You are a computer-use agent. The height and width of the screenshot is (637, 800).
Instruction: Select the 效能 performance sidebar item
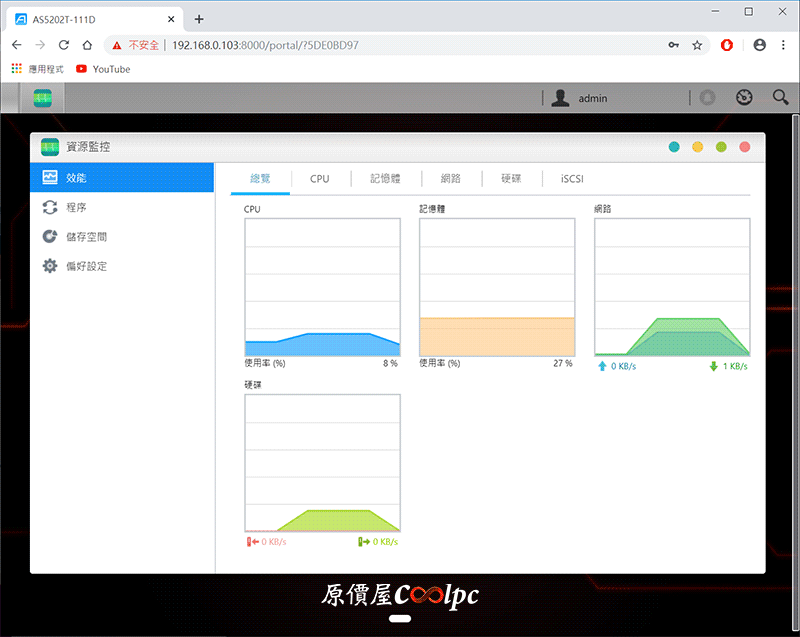pyautogui.click(x=122, y=177)
